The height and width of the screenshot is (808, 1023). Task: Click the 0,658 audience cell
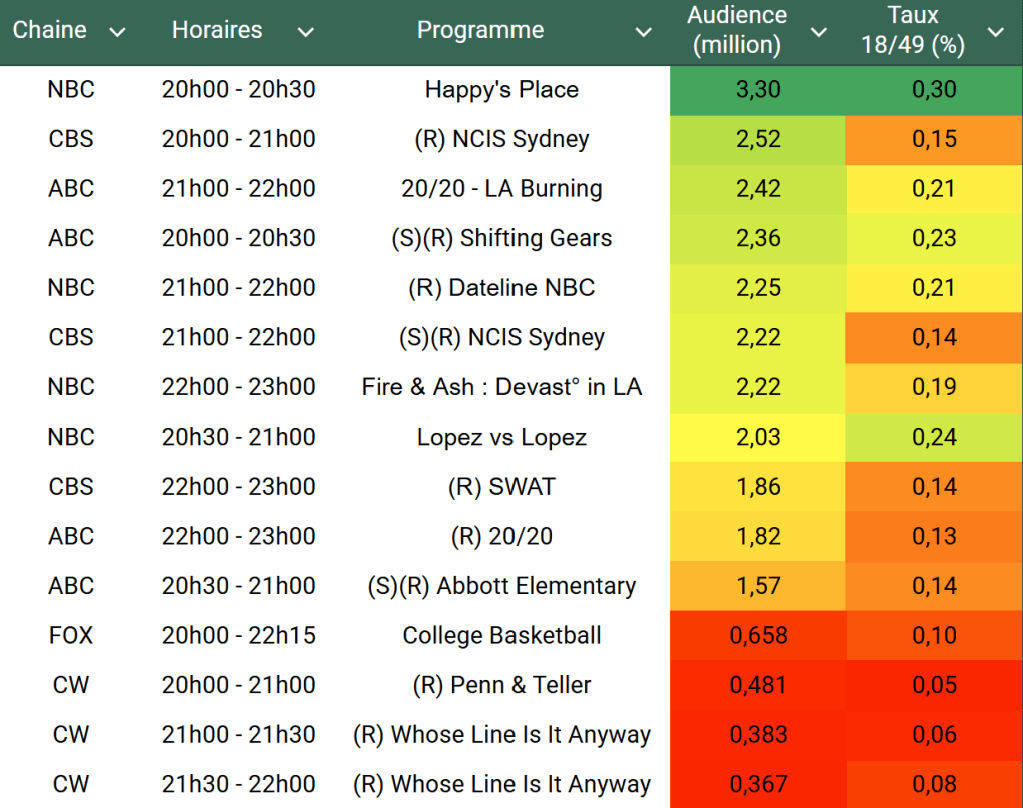757,635
